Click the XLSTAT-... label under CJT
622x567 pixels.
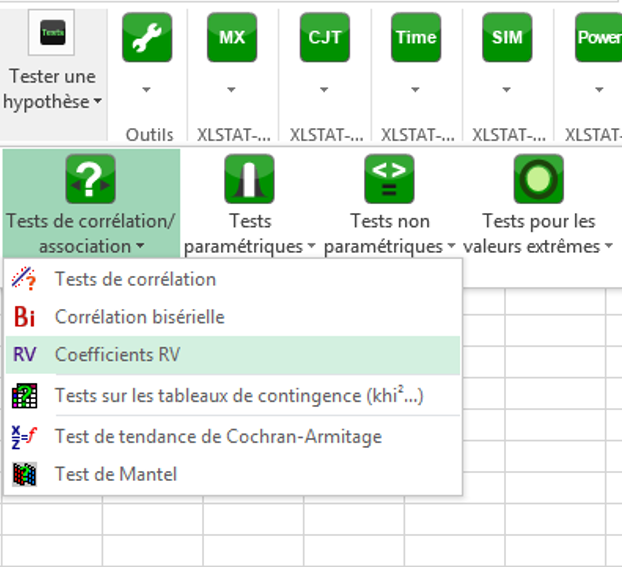coord(326,135)
